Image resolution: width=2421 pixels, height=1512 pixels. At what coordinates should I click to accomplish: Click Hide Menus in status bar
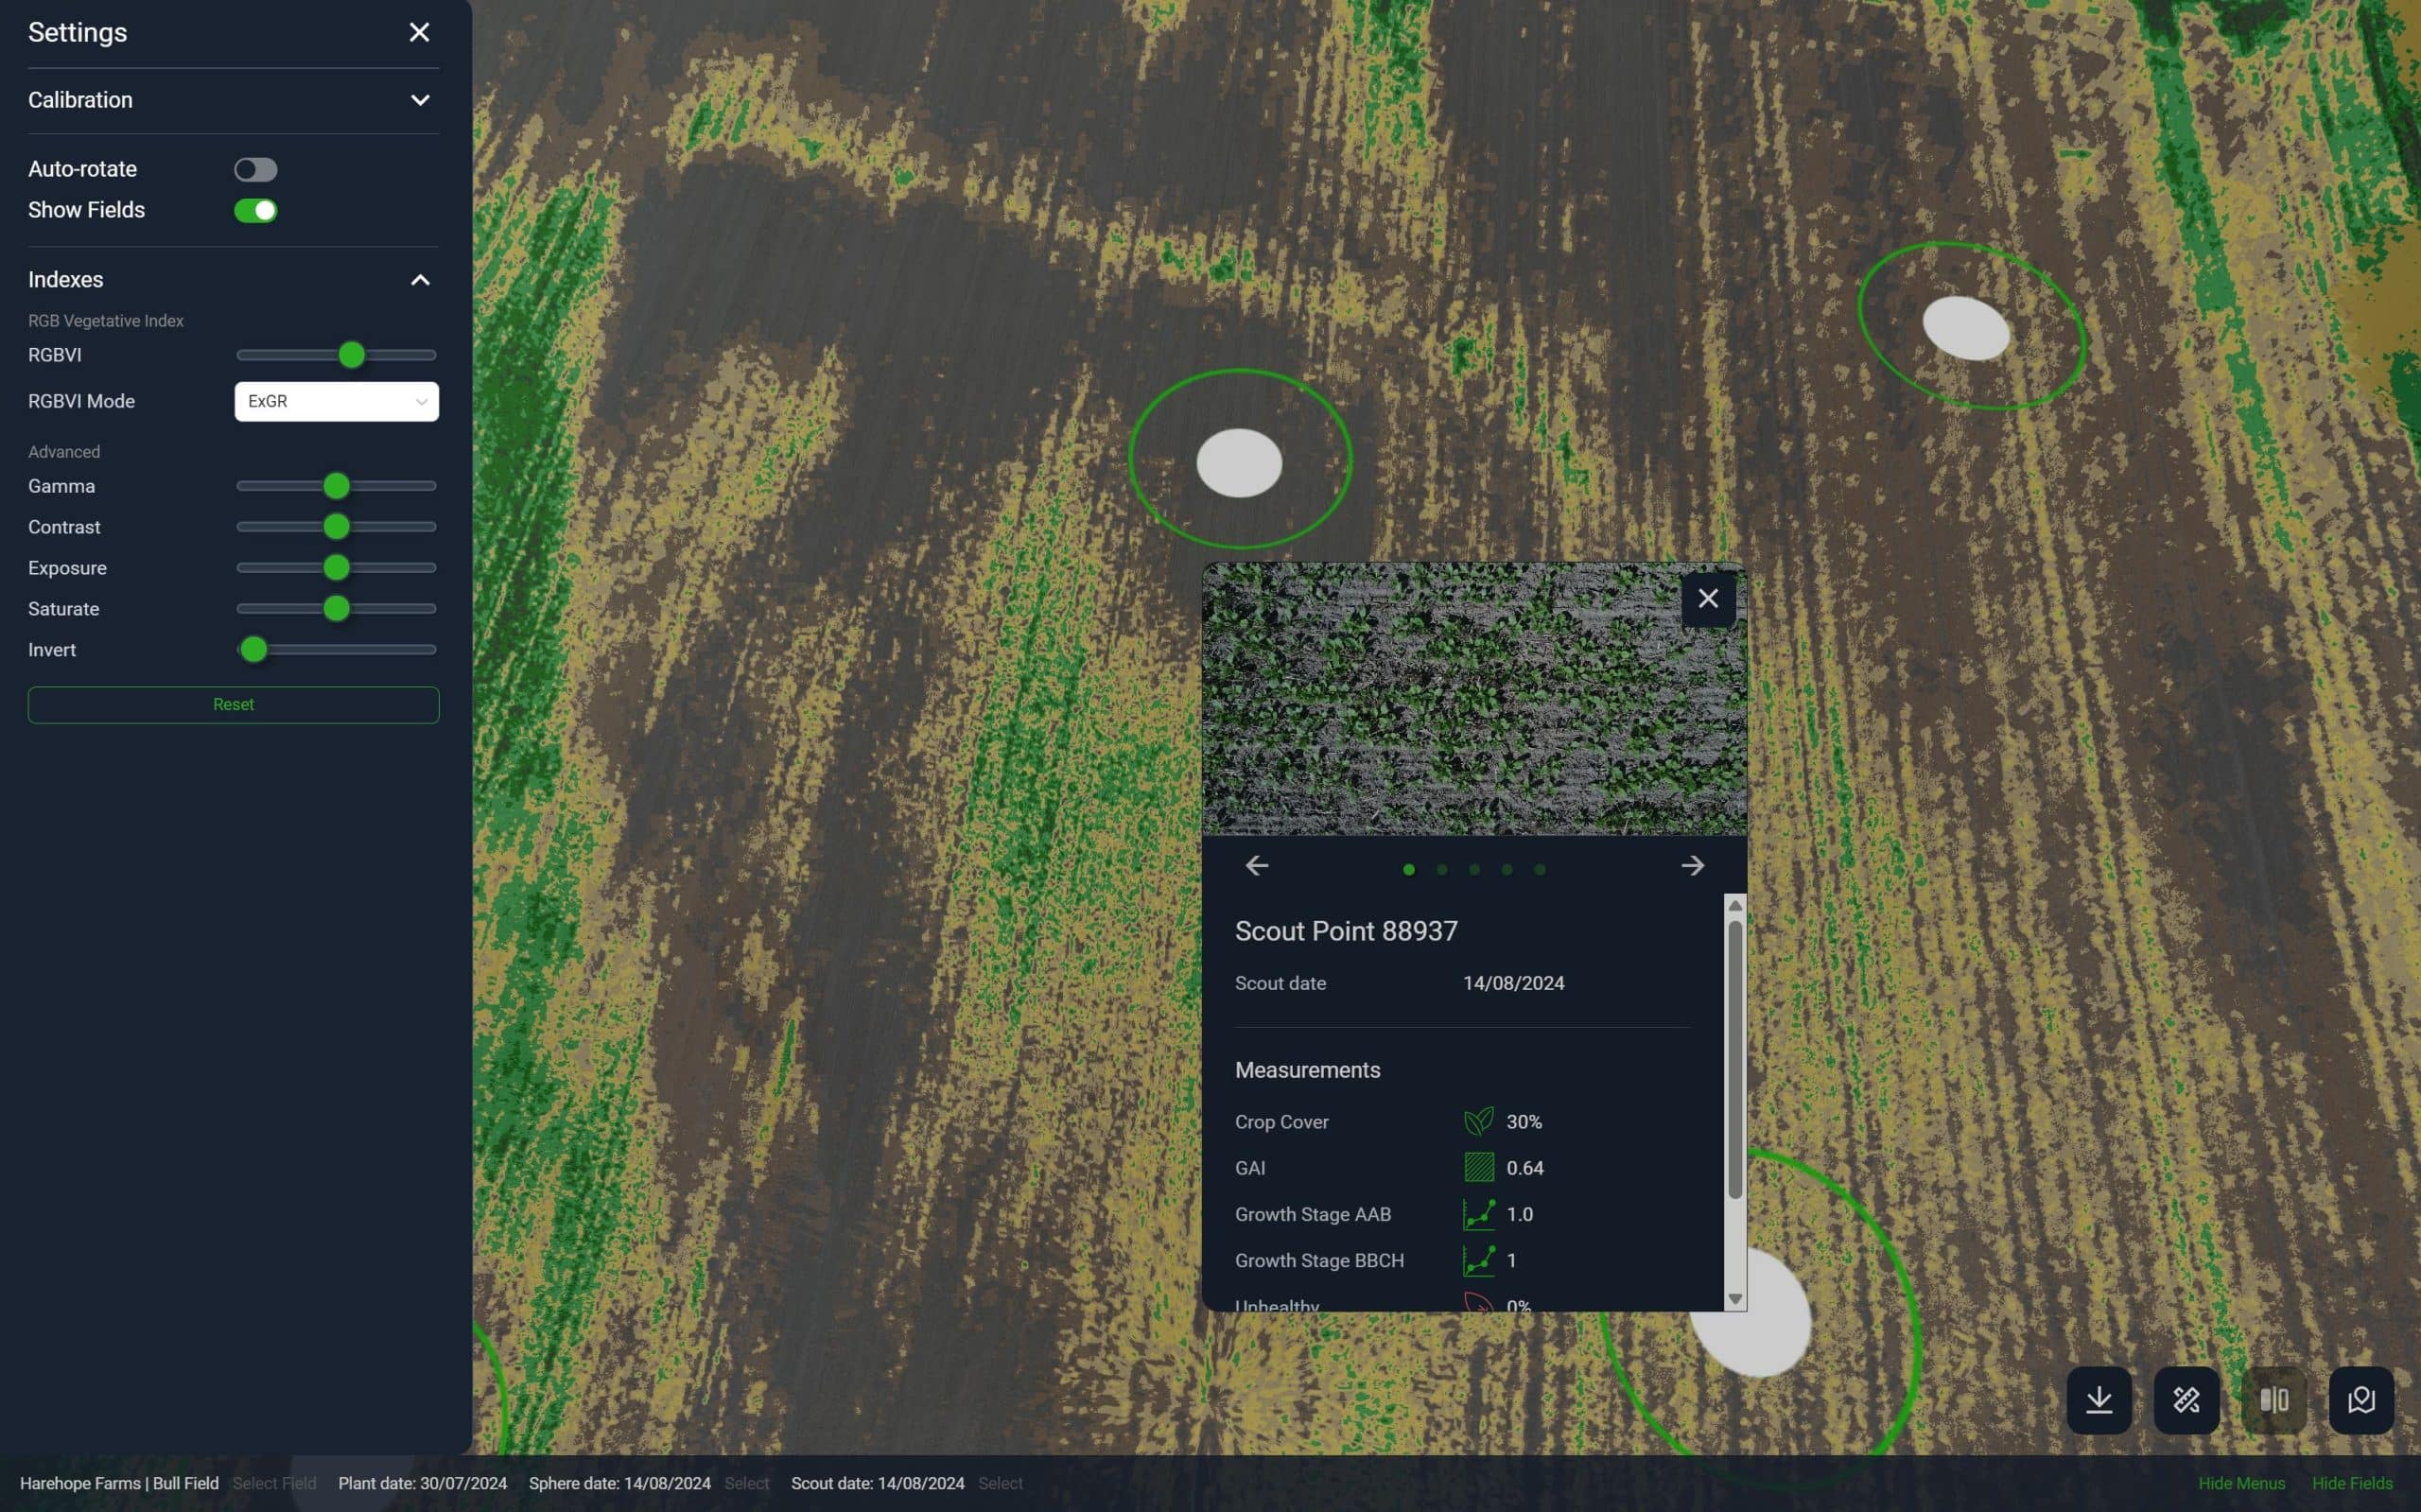[x=2241, y=1483]
